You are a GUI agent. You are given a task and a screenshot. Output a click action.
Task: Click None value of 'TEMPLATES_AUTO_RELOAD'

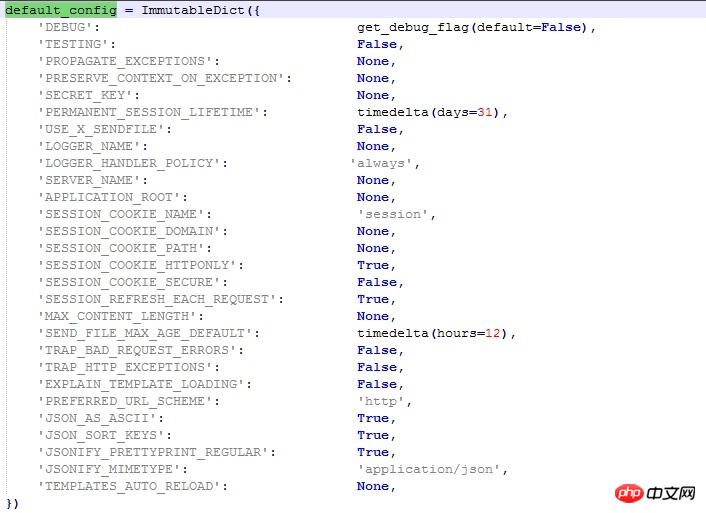(373, 486)
